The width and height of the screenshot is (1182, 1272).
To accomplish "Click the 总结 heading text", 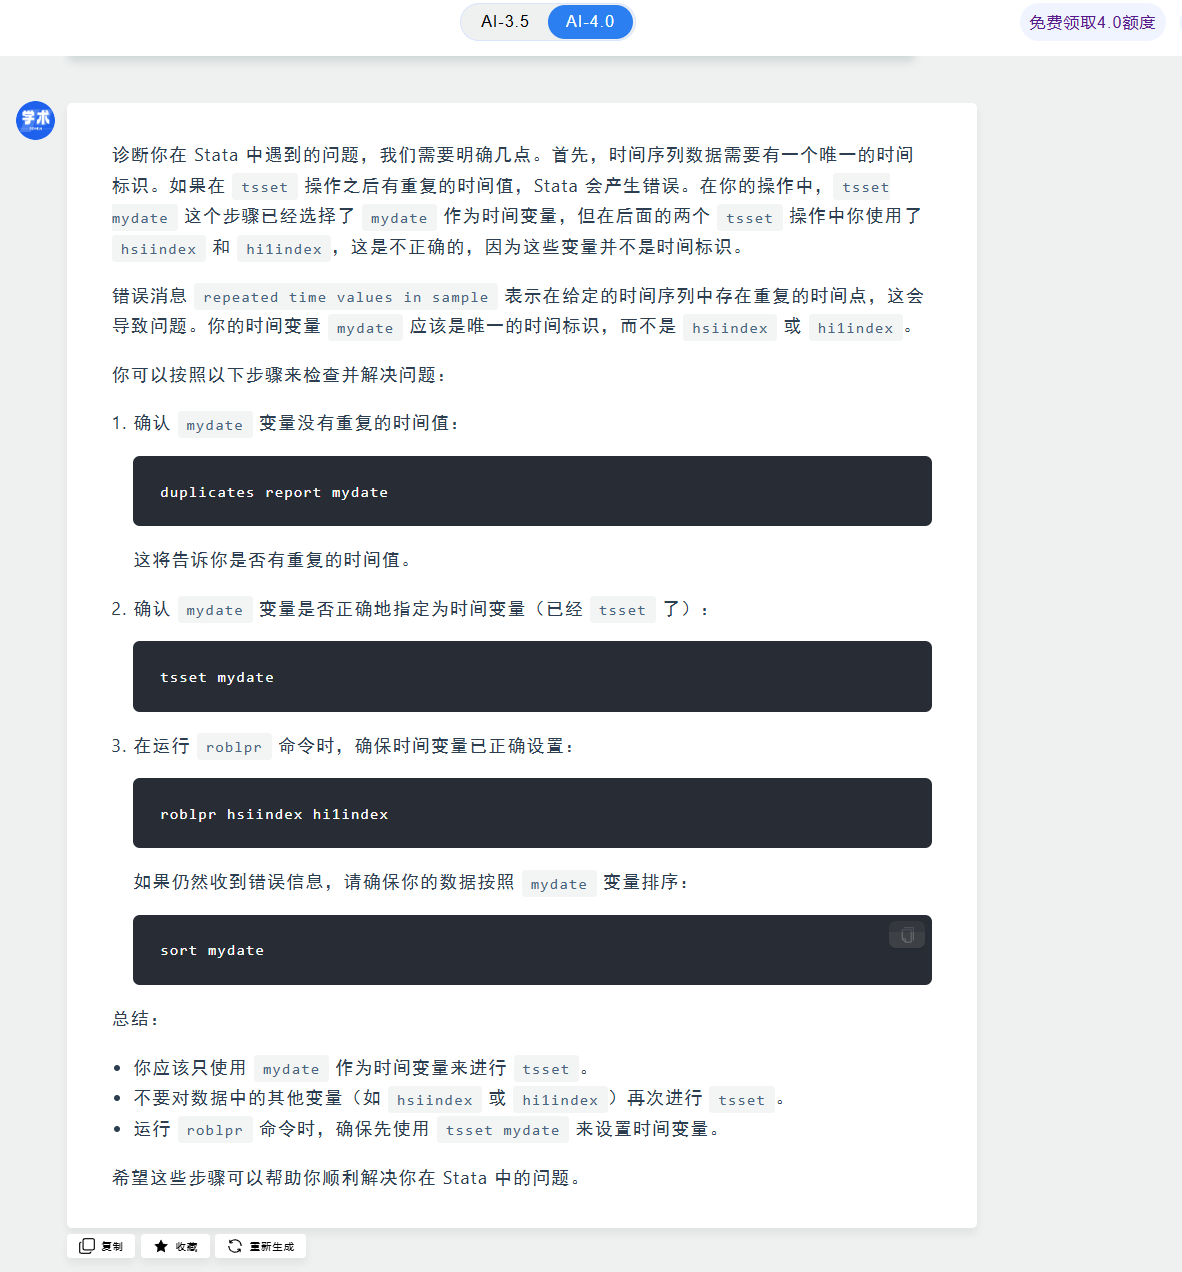I will (135, 1019).
